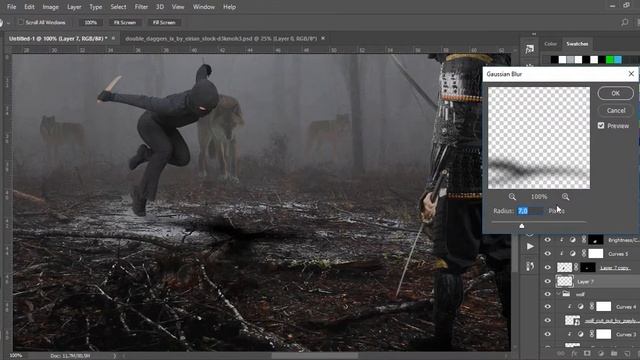The width and height of the screenshot is (640, 360).
Task: Click the wolf group folder icon
Action: (x=566, y=294)
